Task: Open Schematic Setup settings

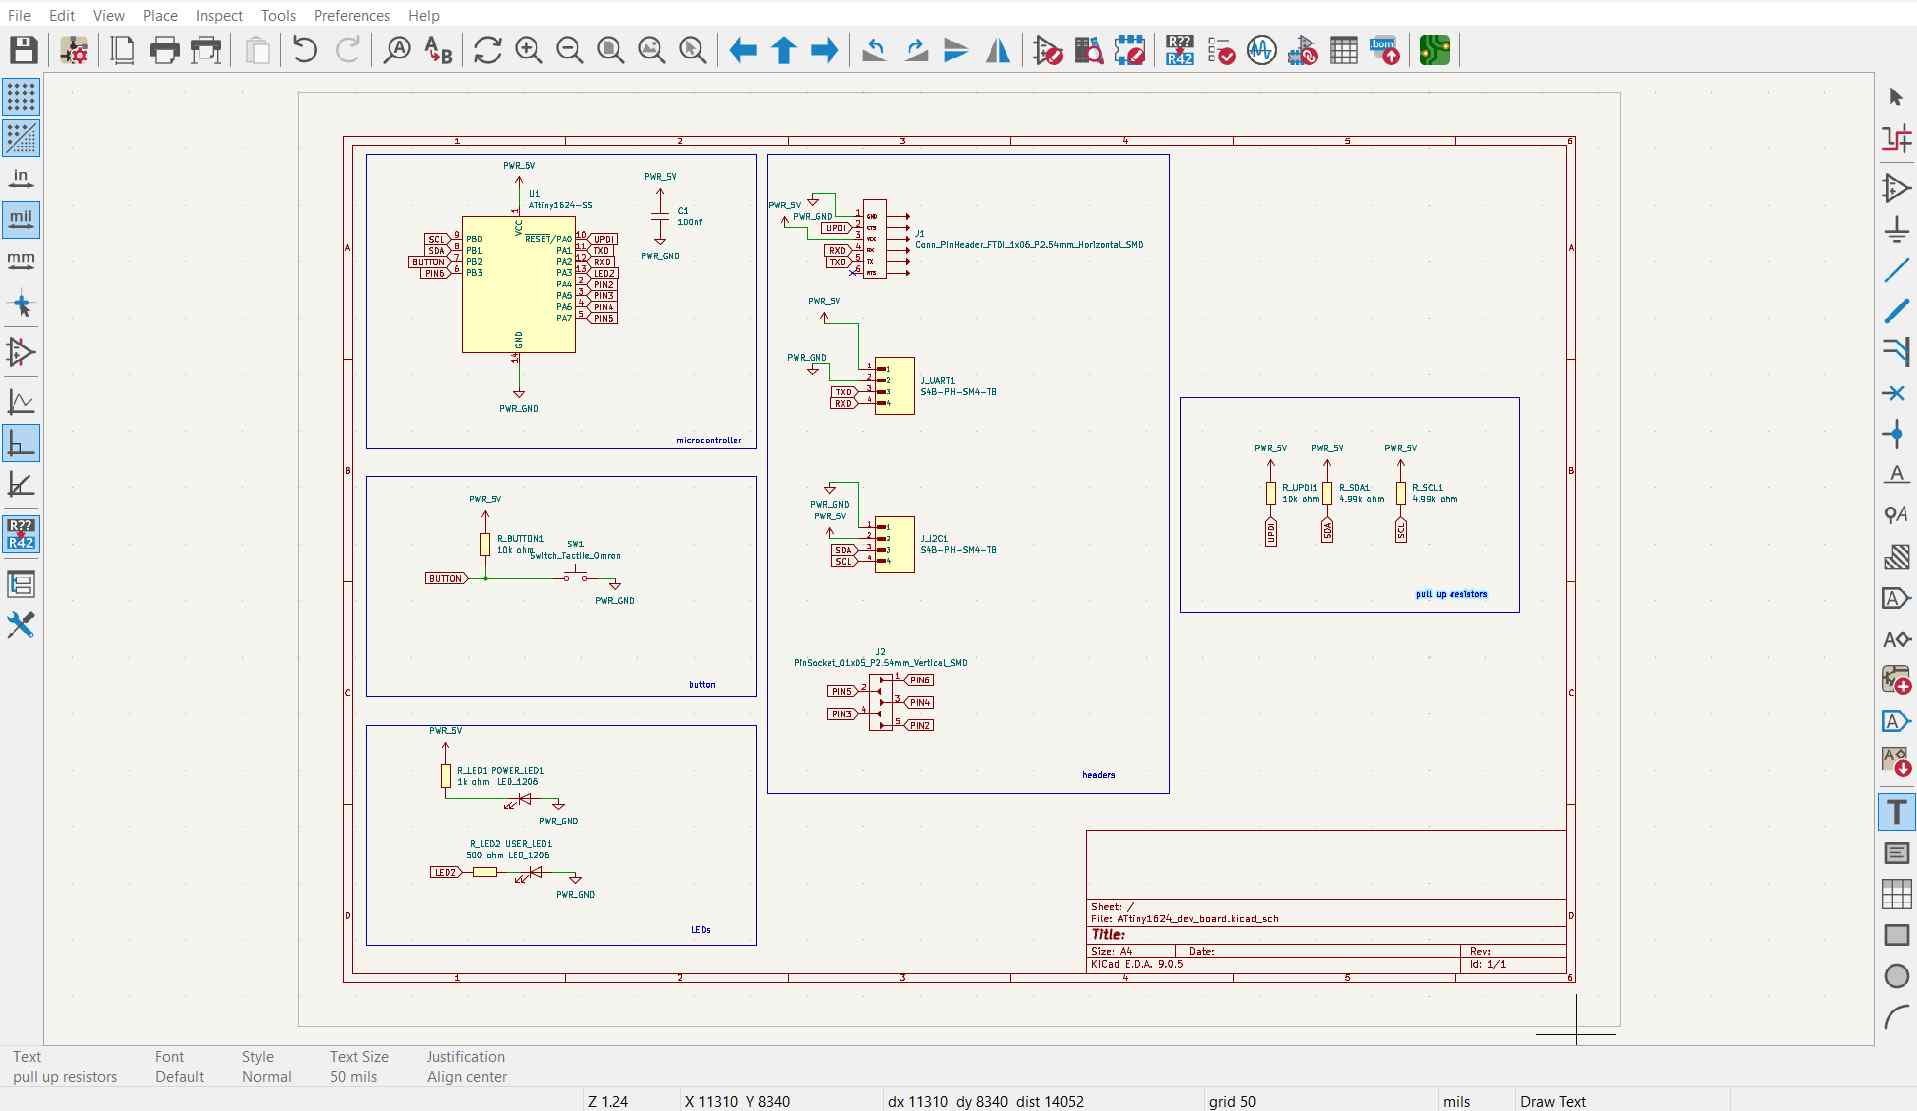Action: pos(75,50)
